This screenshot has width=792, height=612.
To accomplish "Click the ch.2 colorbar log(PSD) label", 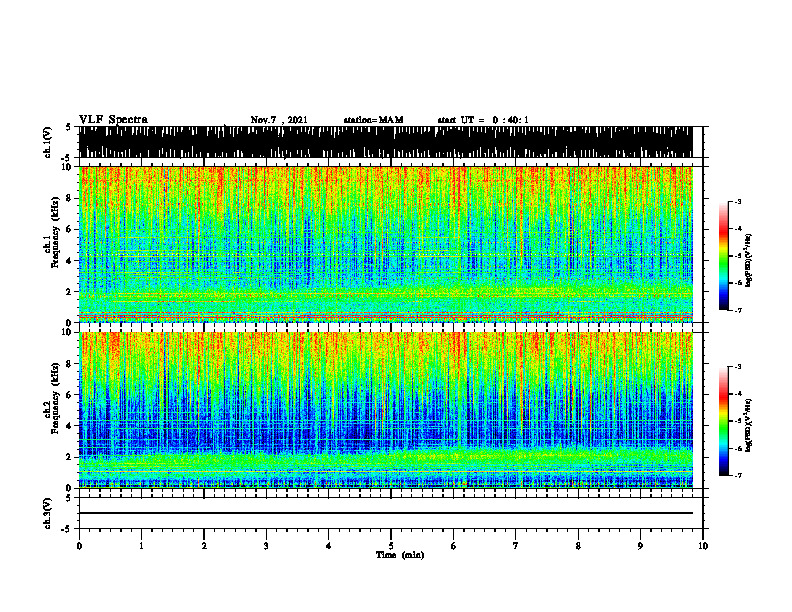I will click(x=749, y=425).
